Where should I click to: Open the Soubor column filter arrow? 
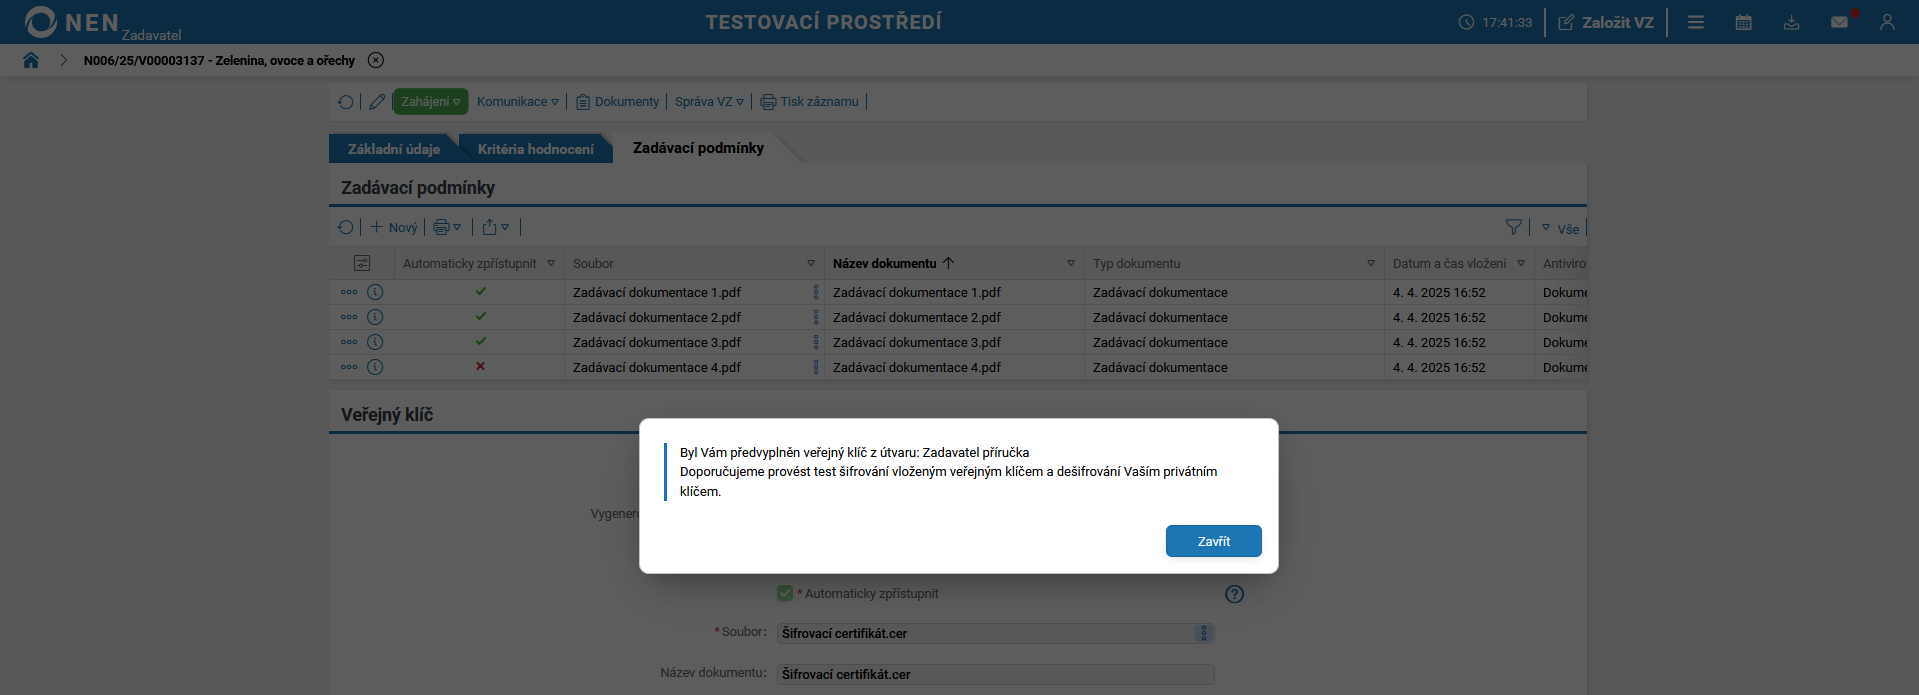(x=811, y=263)
